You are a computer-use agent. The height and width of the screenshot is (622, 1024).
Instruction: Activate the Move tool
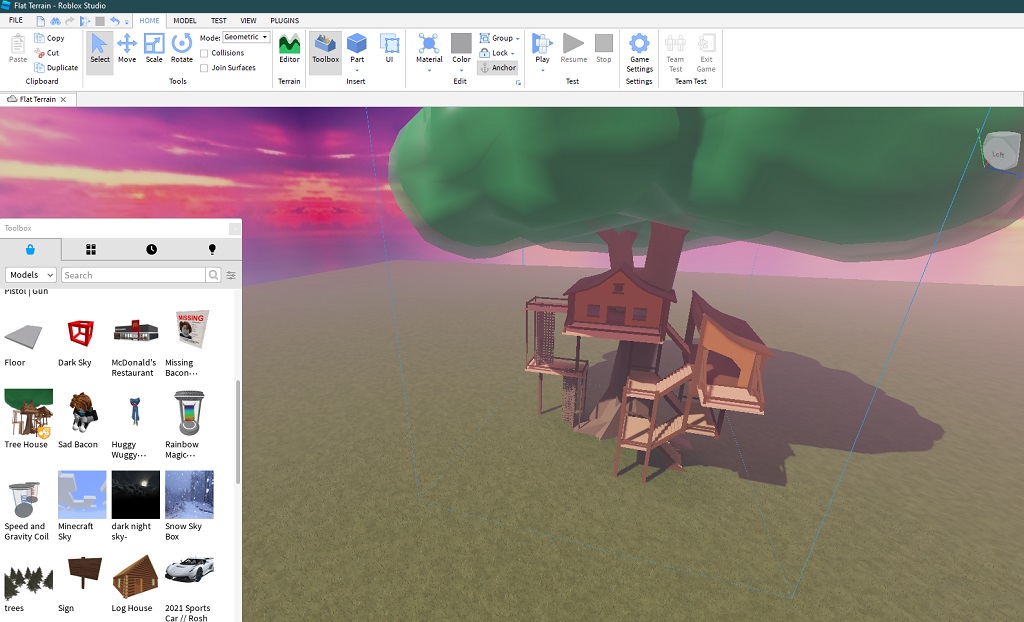click(127, 49)
